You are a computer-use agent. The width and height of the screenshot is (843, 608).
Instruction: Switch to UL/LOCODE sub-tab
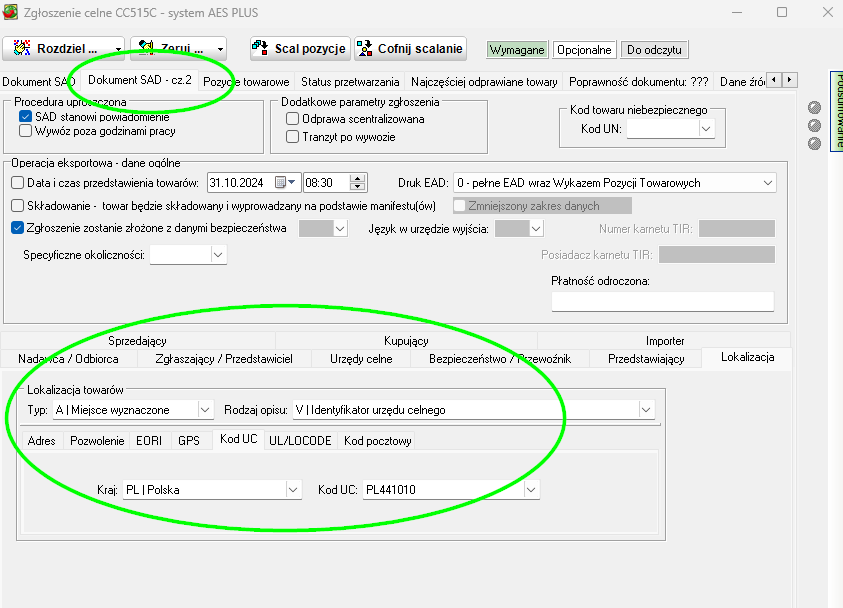300,441
